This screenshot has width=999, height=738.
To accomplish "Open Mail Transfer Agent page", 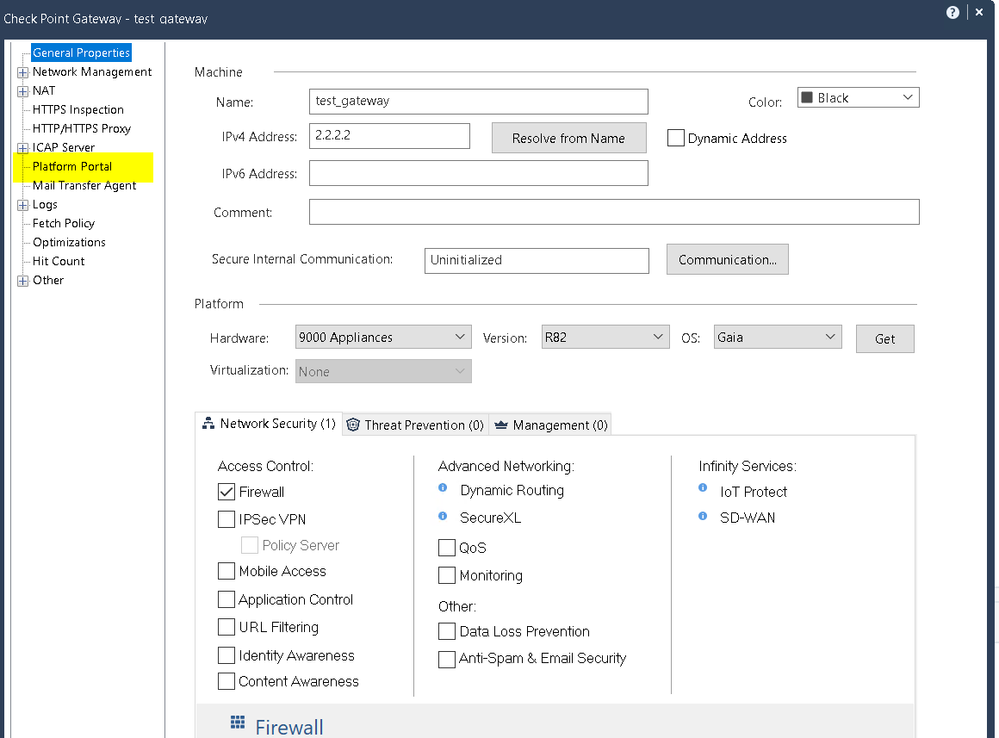I will pyautogui.click(x=84, y=185).
